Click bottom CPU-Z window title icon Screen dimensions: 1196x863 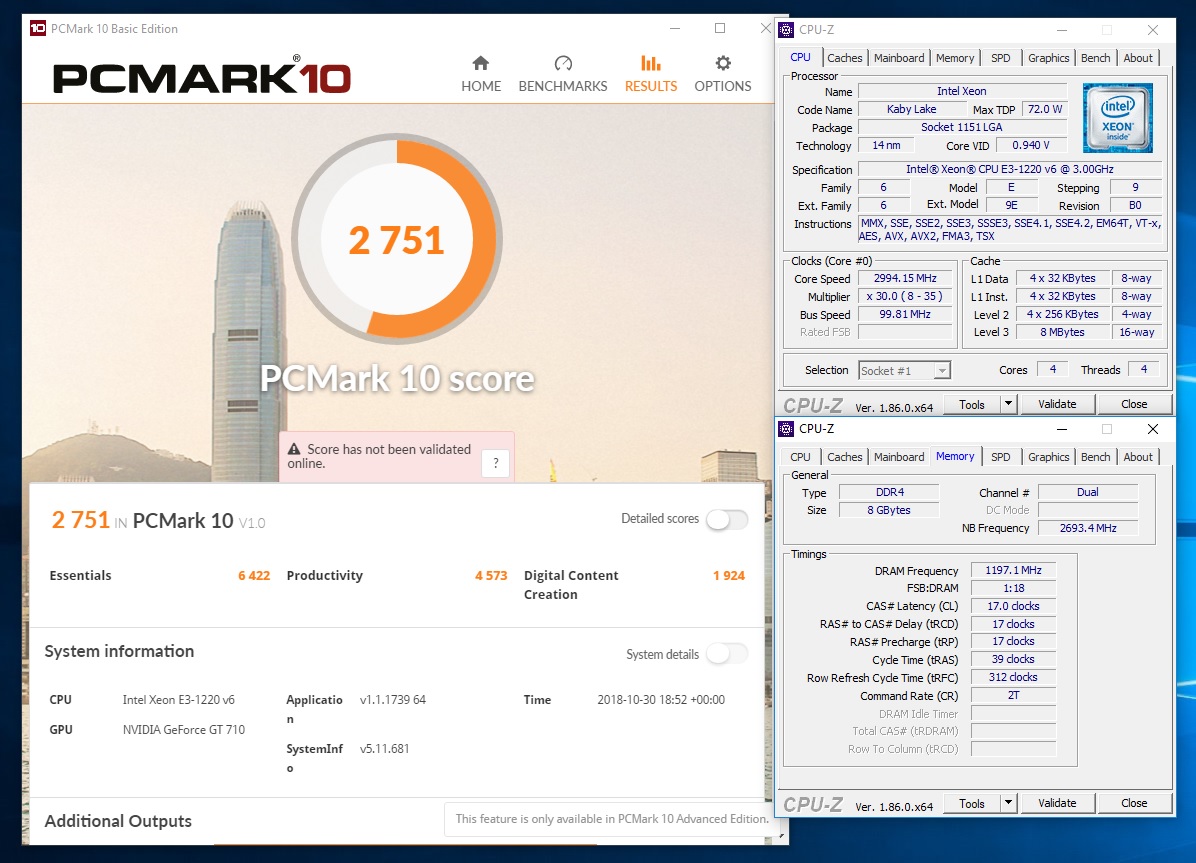[x=786, y=429]
